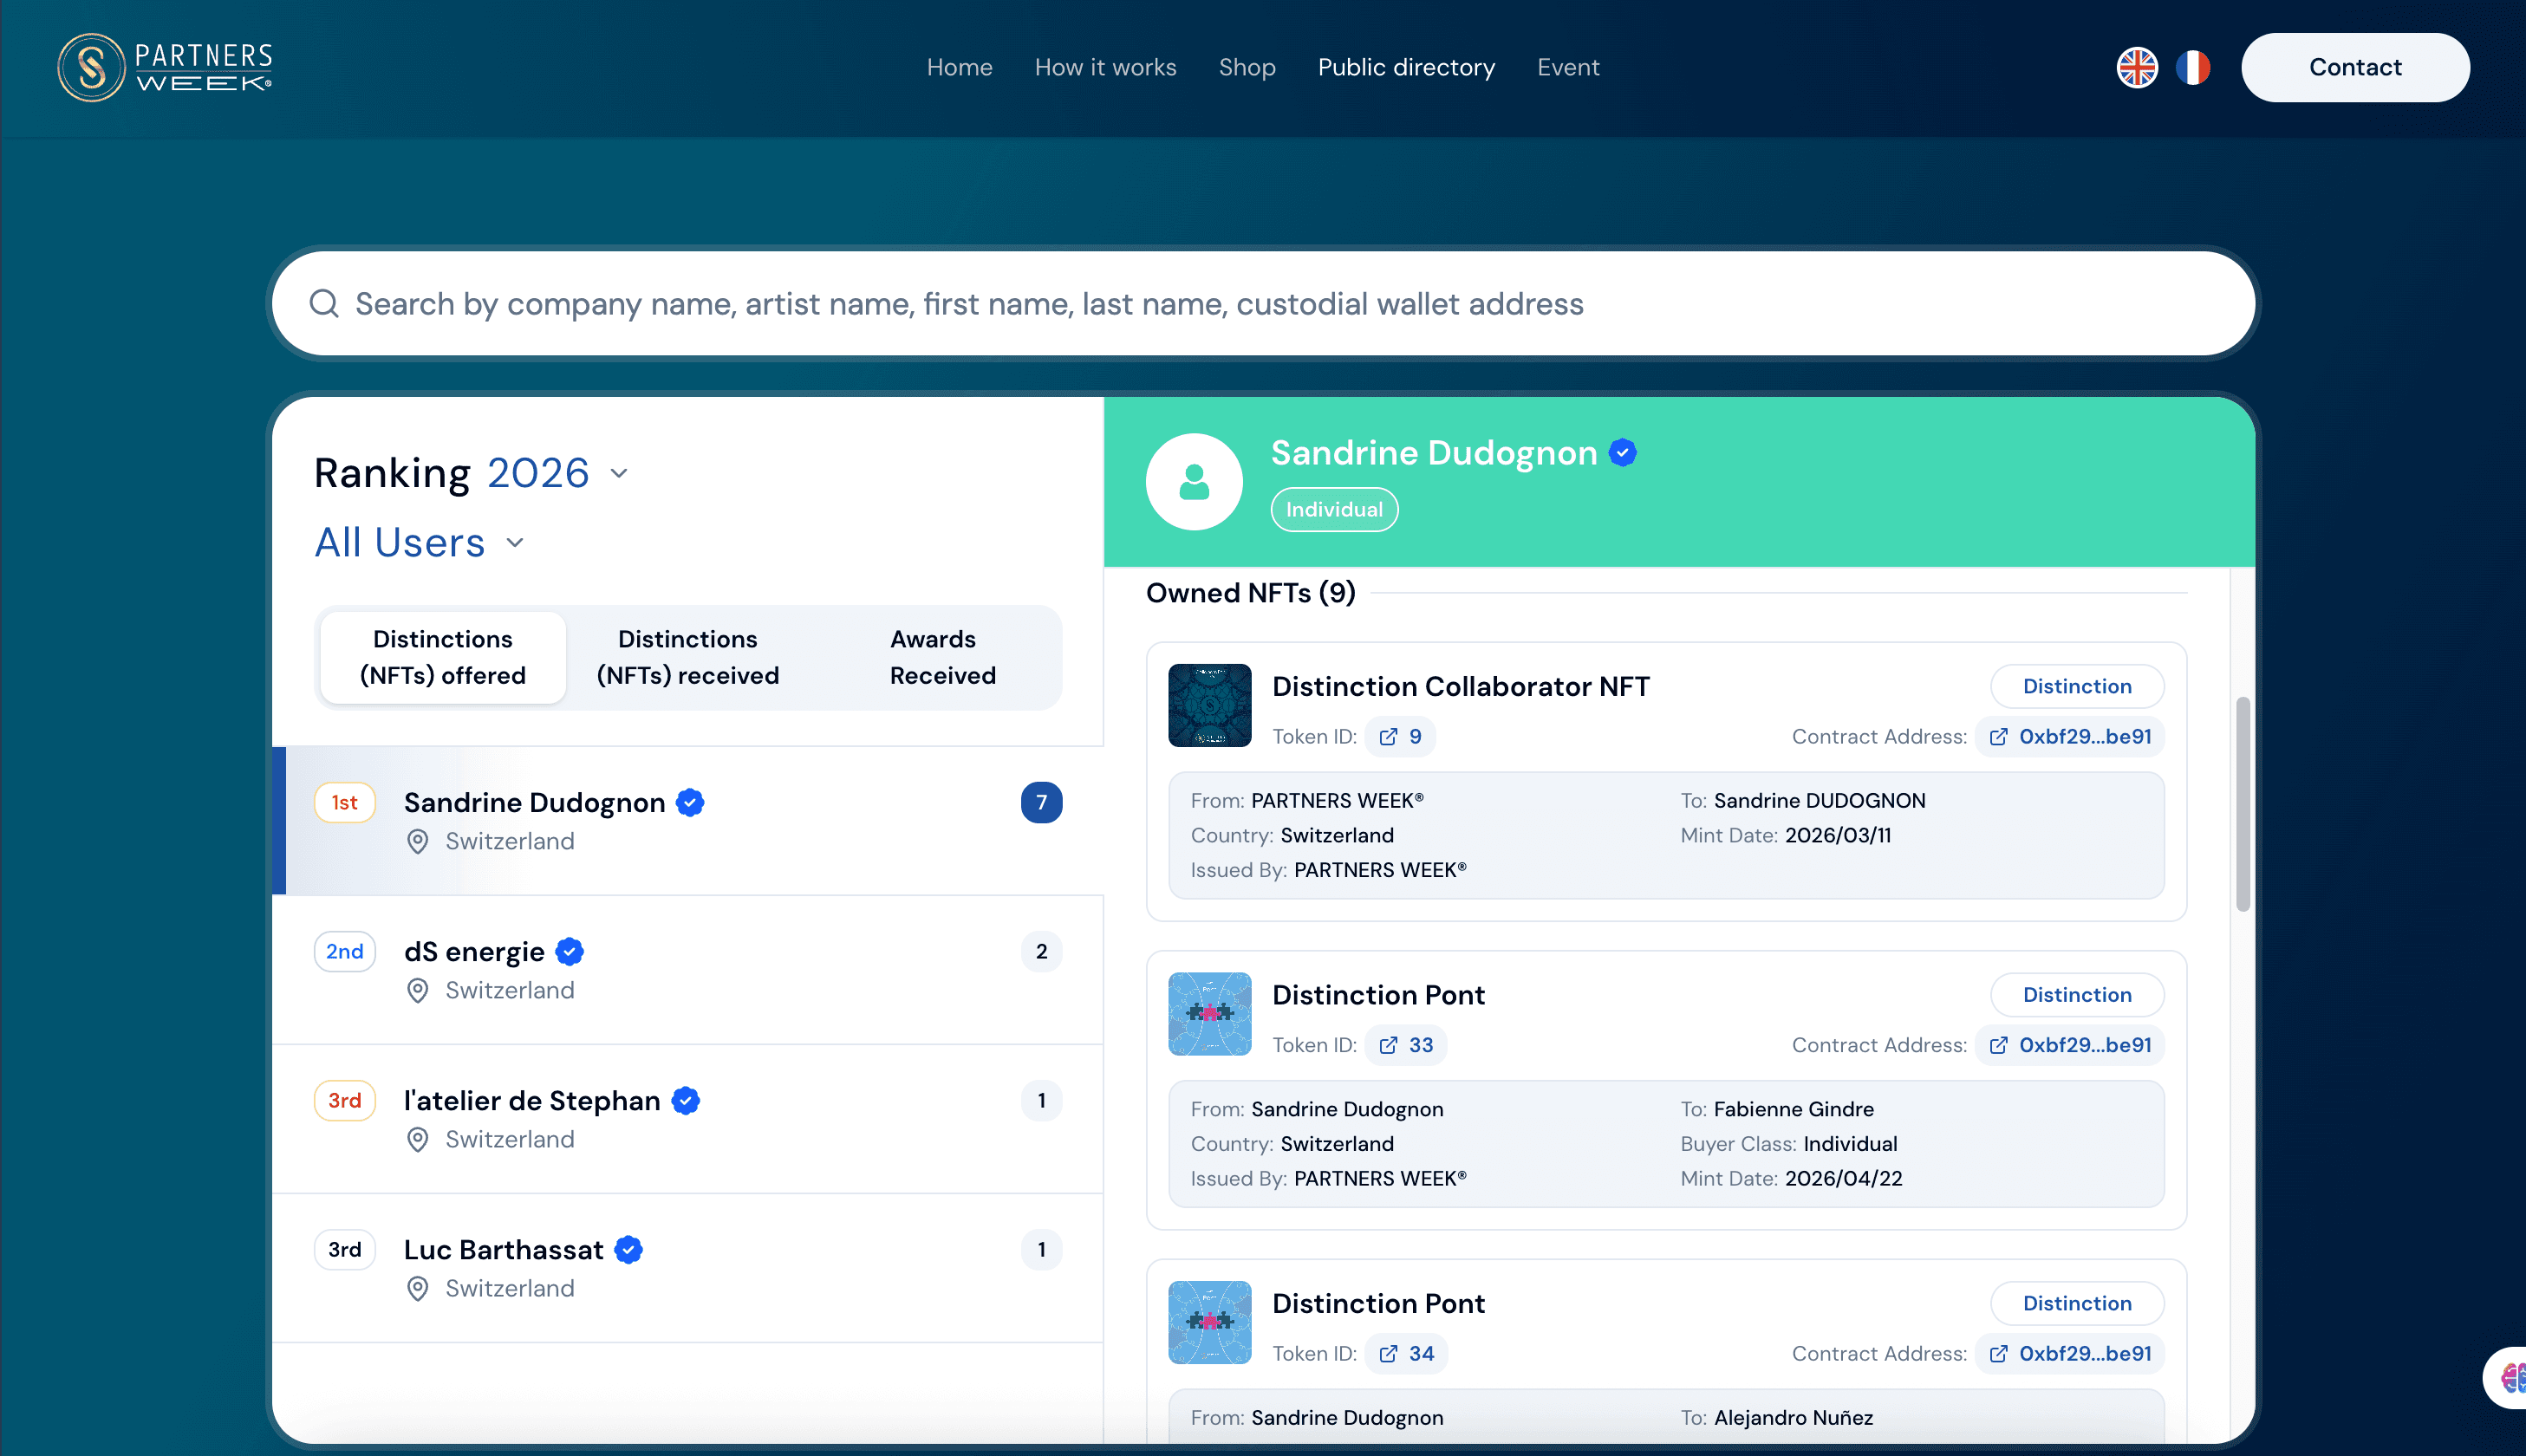Image resolution: width=2526 pixels, height=1456 pixels.
Task: Switch language to English flag
Action: click(x=2137, y=67)
